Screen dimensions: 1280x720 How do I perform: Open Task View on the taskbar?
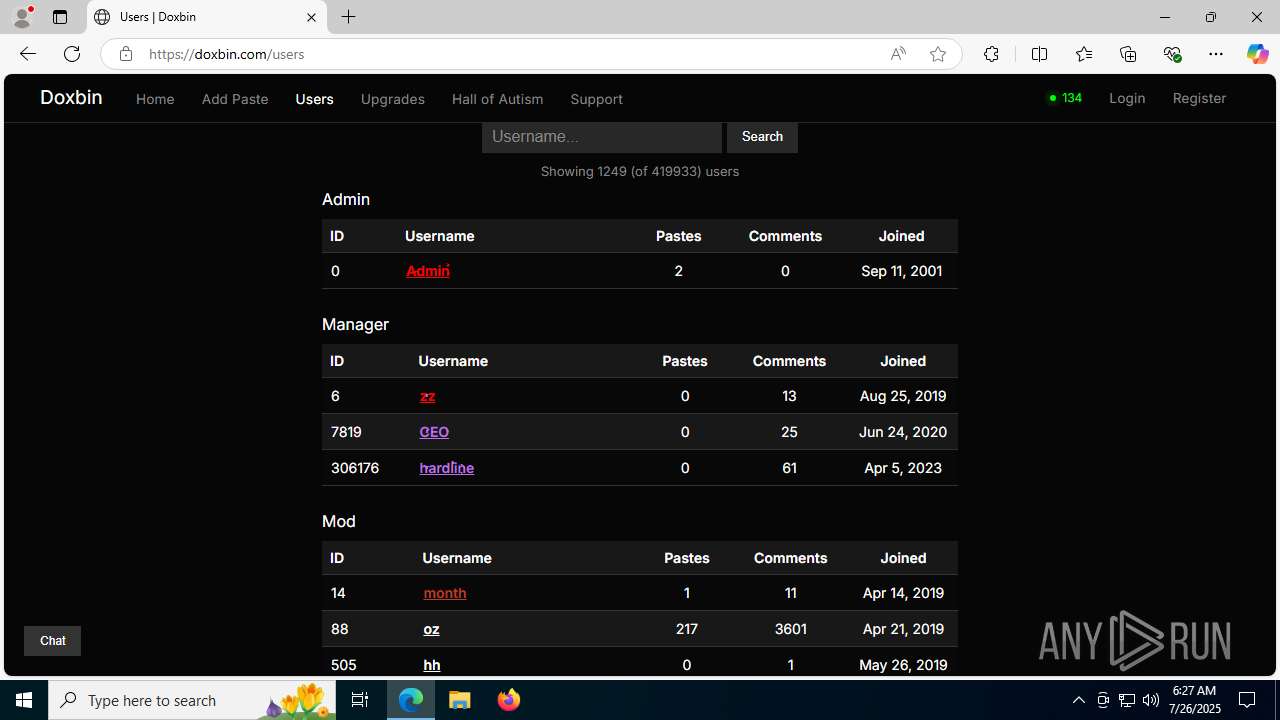(360, 700)
